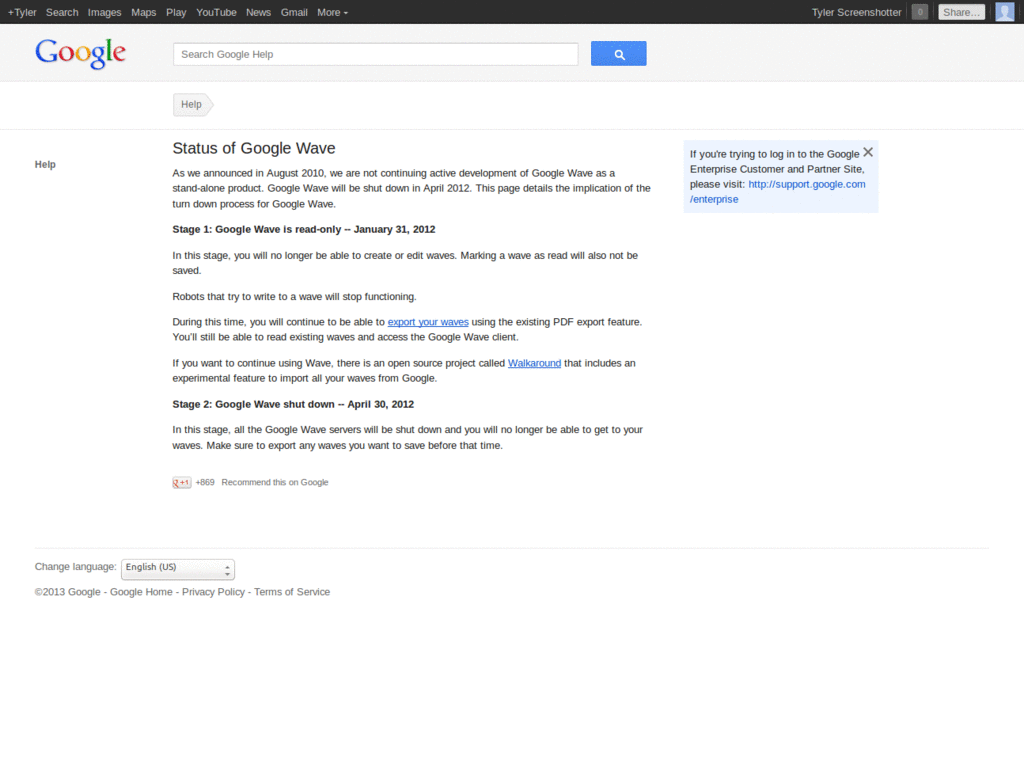Image resolution: width=1024 pixels, height=768 pixels.
Task: Click the Status of Google Wave heading
Action: pyautogui.click(x=254, y=148)
